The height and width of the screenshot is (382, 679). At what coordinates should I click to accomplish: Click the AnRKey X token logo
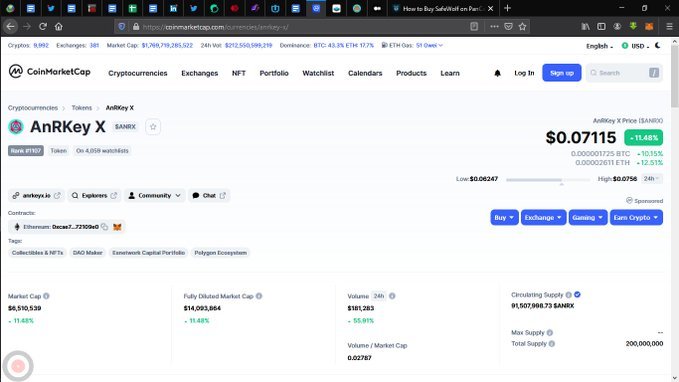tap(16, 127)
